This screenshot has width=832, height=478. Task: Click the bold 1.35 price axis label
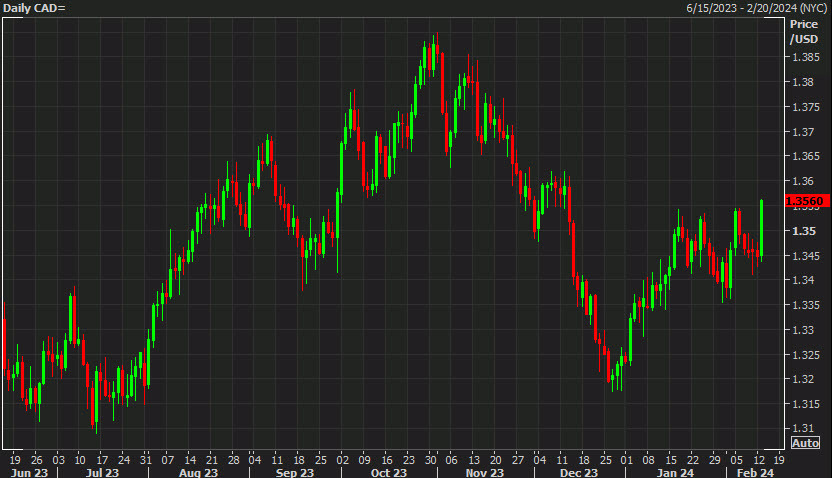(x=804, y=231)
